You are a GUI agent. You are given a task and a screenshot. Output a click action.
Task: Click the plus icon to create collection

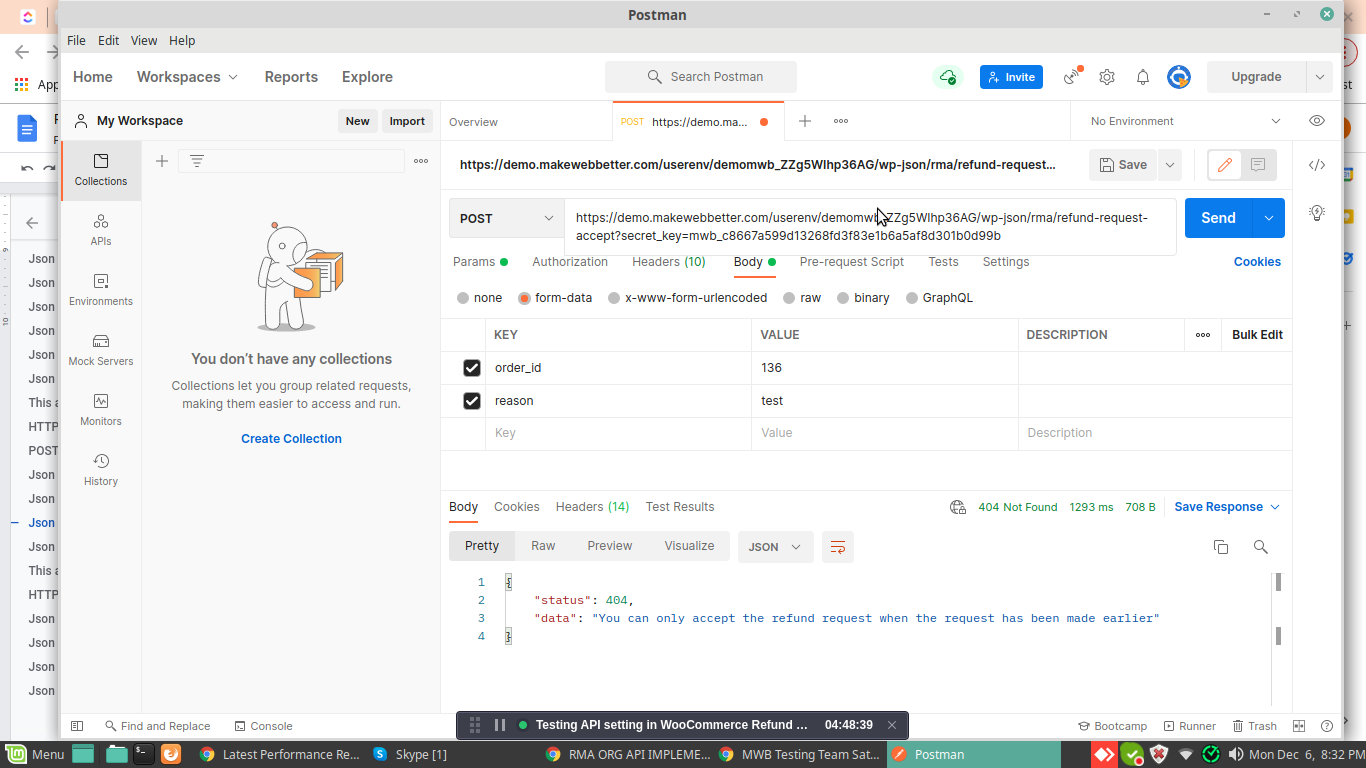click(x=162, y=161)
